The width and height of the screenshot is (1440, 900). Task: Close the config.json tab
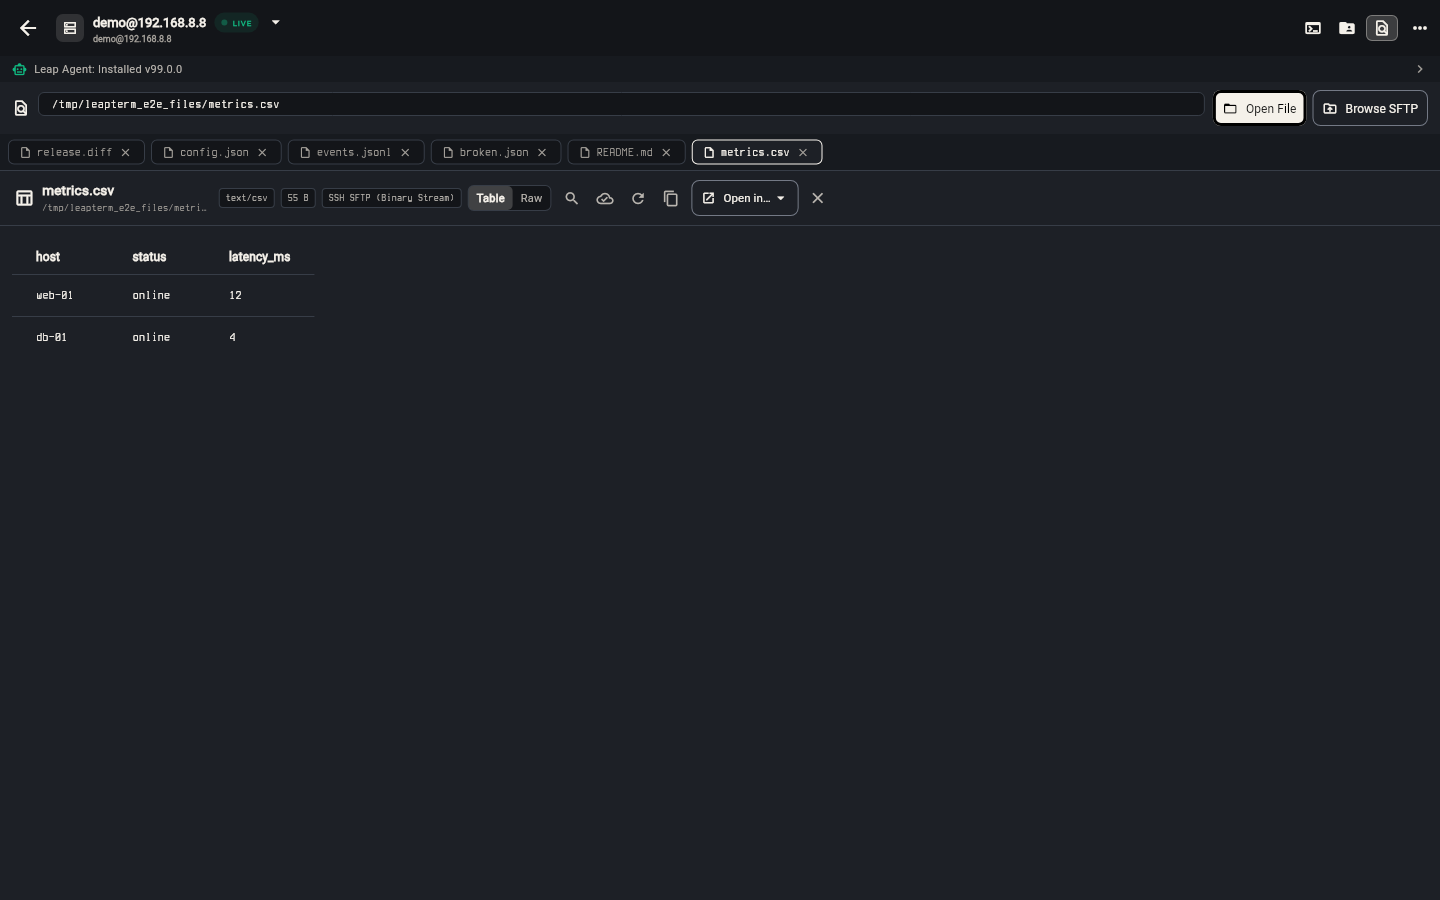[263, 152]
